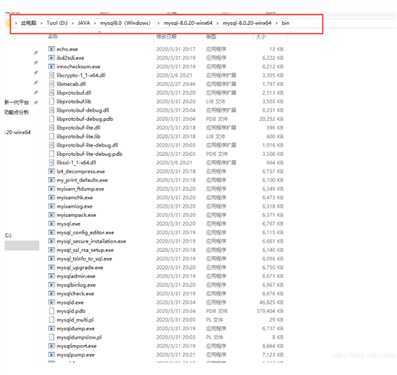Click the mysqld.pdb file icon

coord(51,311)
